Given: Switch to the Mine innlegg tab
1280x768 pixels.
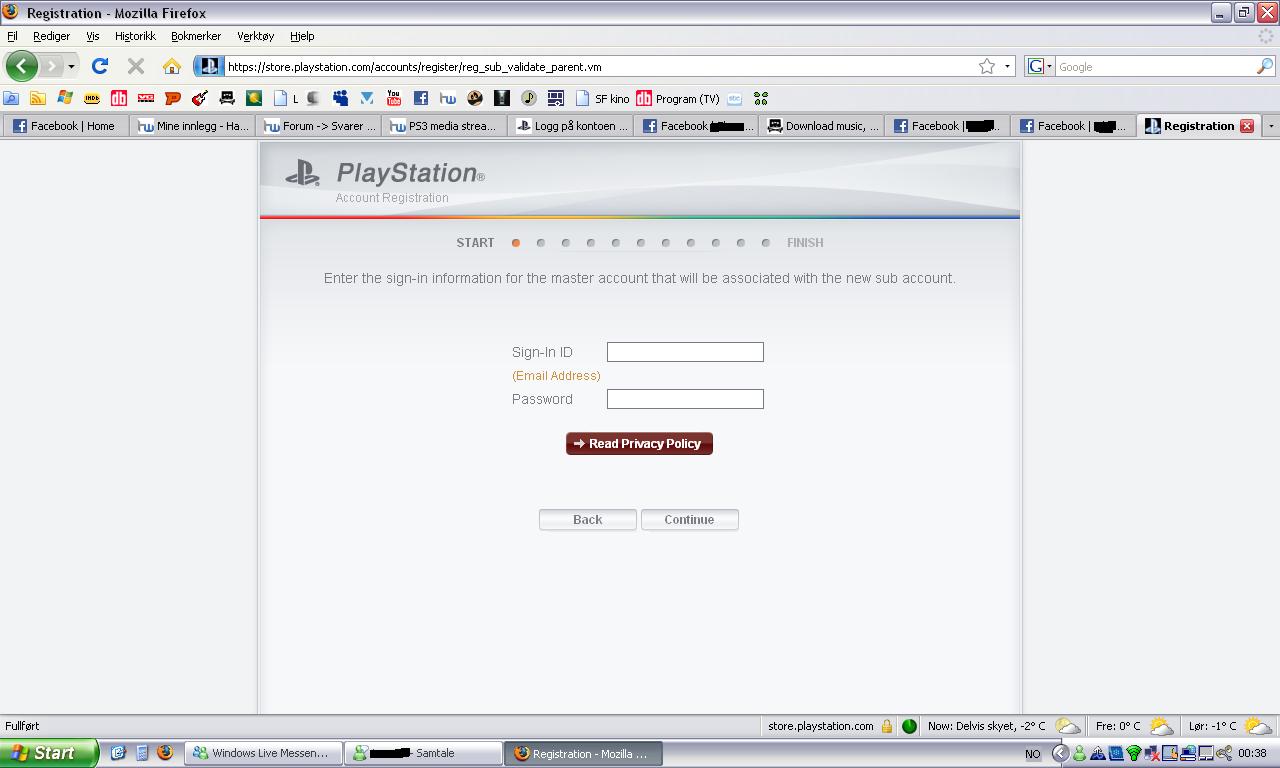Looking at the screenshot, I should coord(193,126).
